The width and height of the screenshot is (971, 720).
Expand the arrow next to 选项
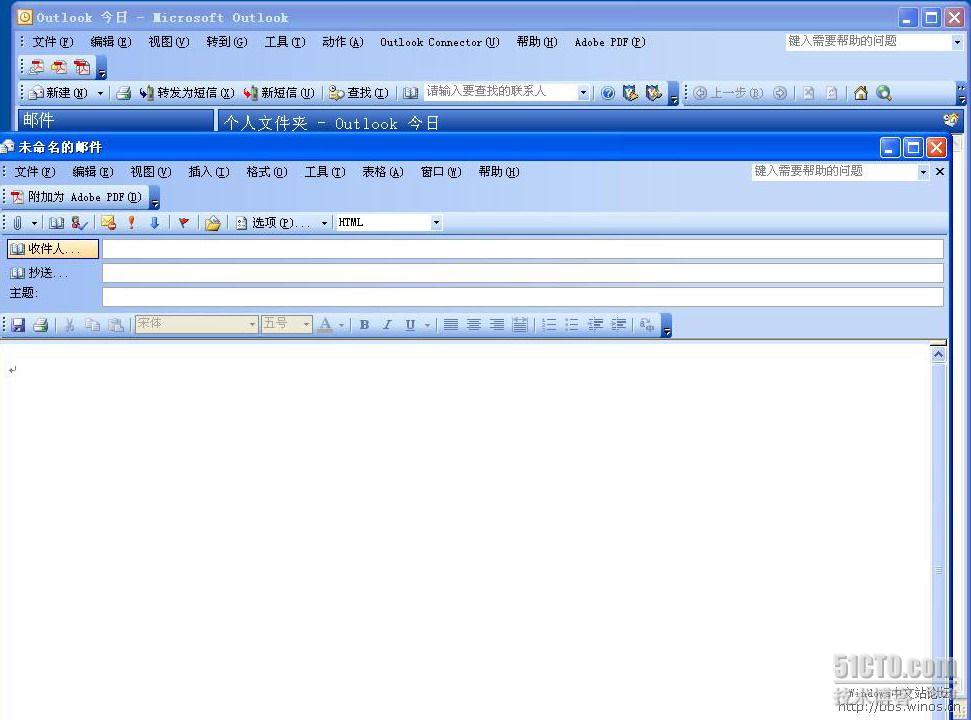click(324, 223)
